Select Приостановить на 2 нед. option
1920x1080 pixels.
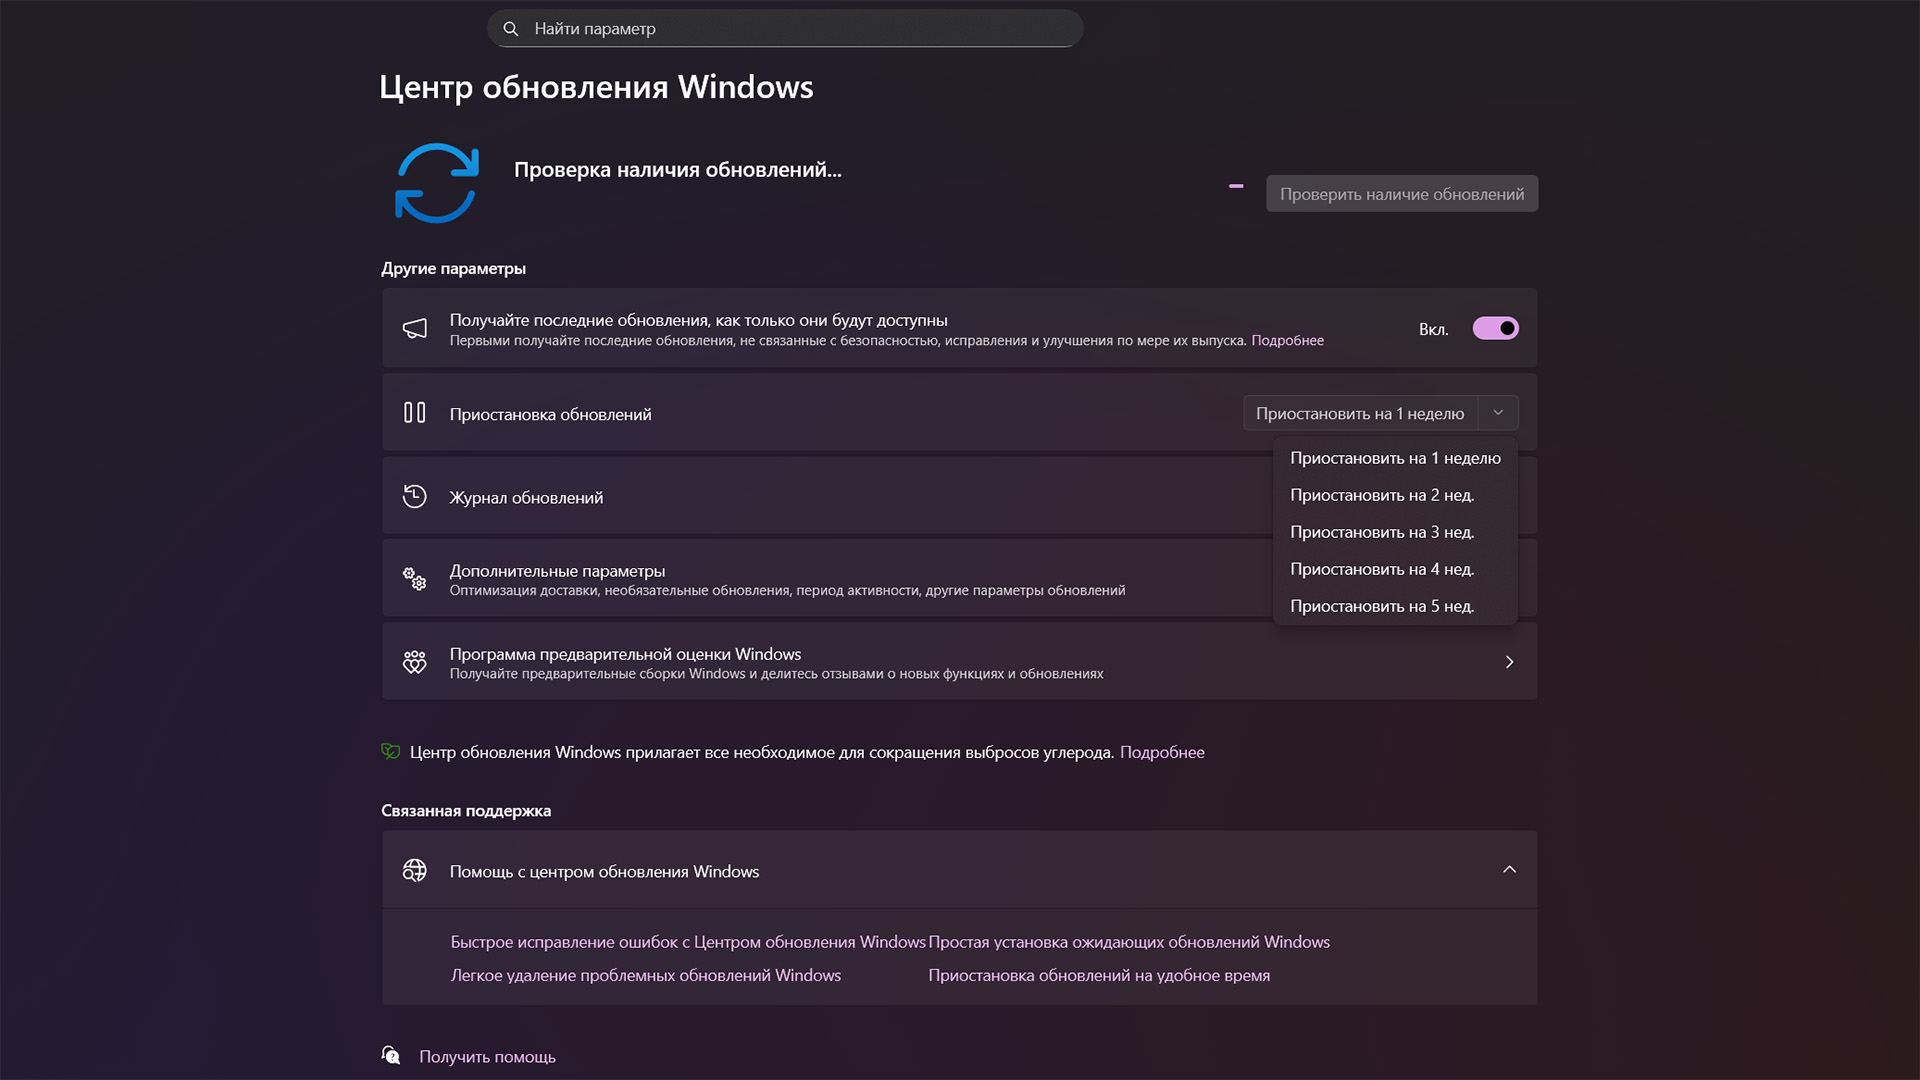(x=1396, y=495)
